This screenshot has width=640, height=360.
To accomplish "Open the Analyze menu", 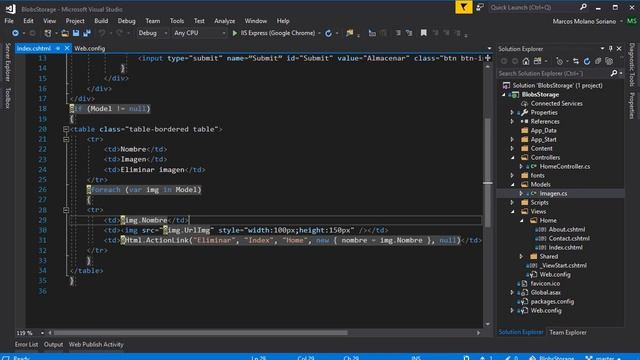I will (224, 21).
